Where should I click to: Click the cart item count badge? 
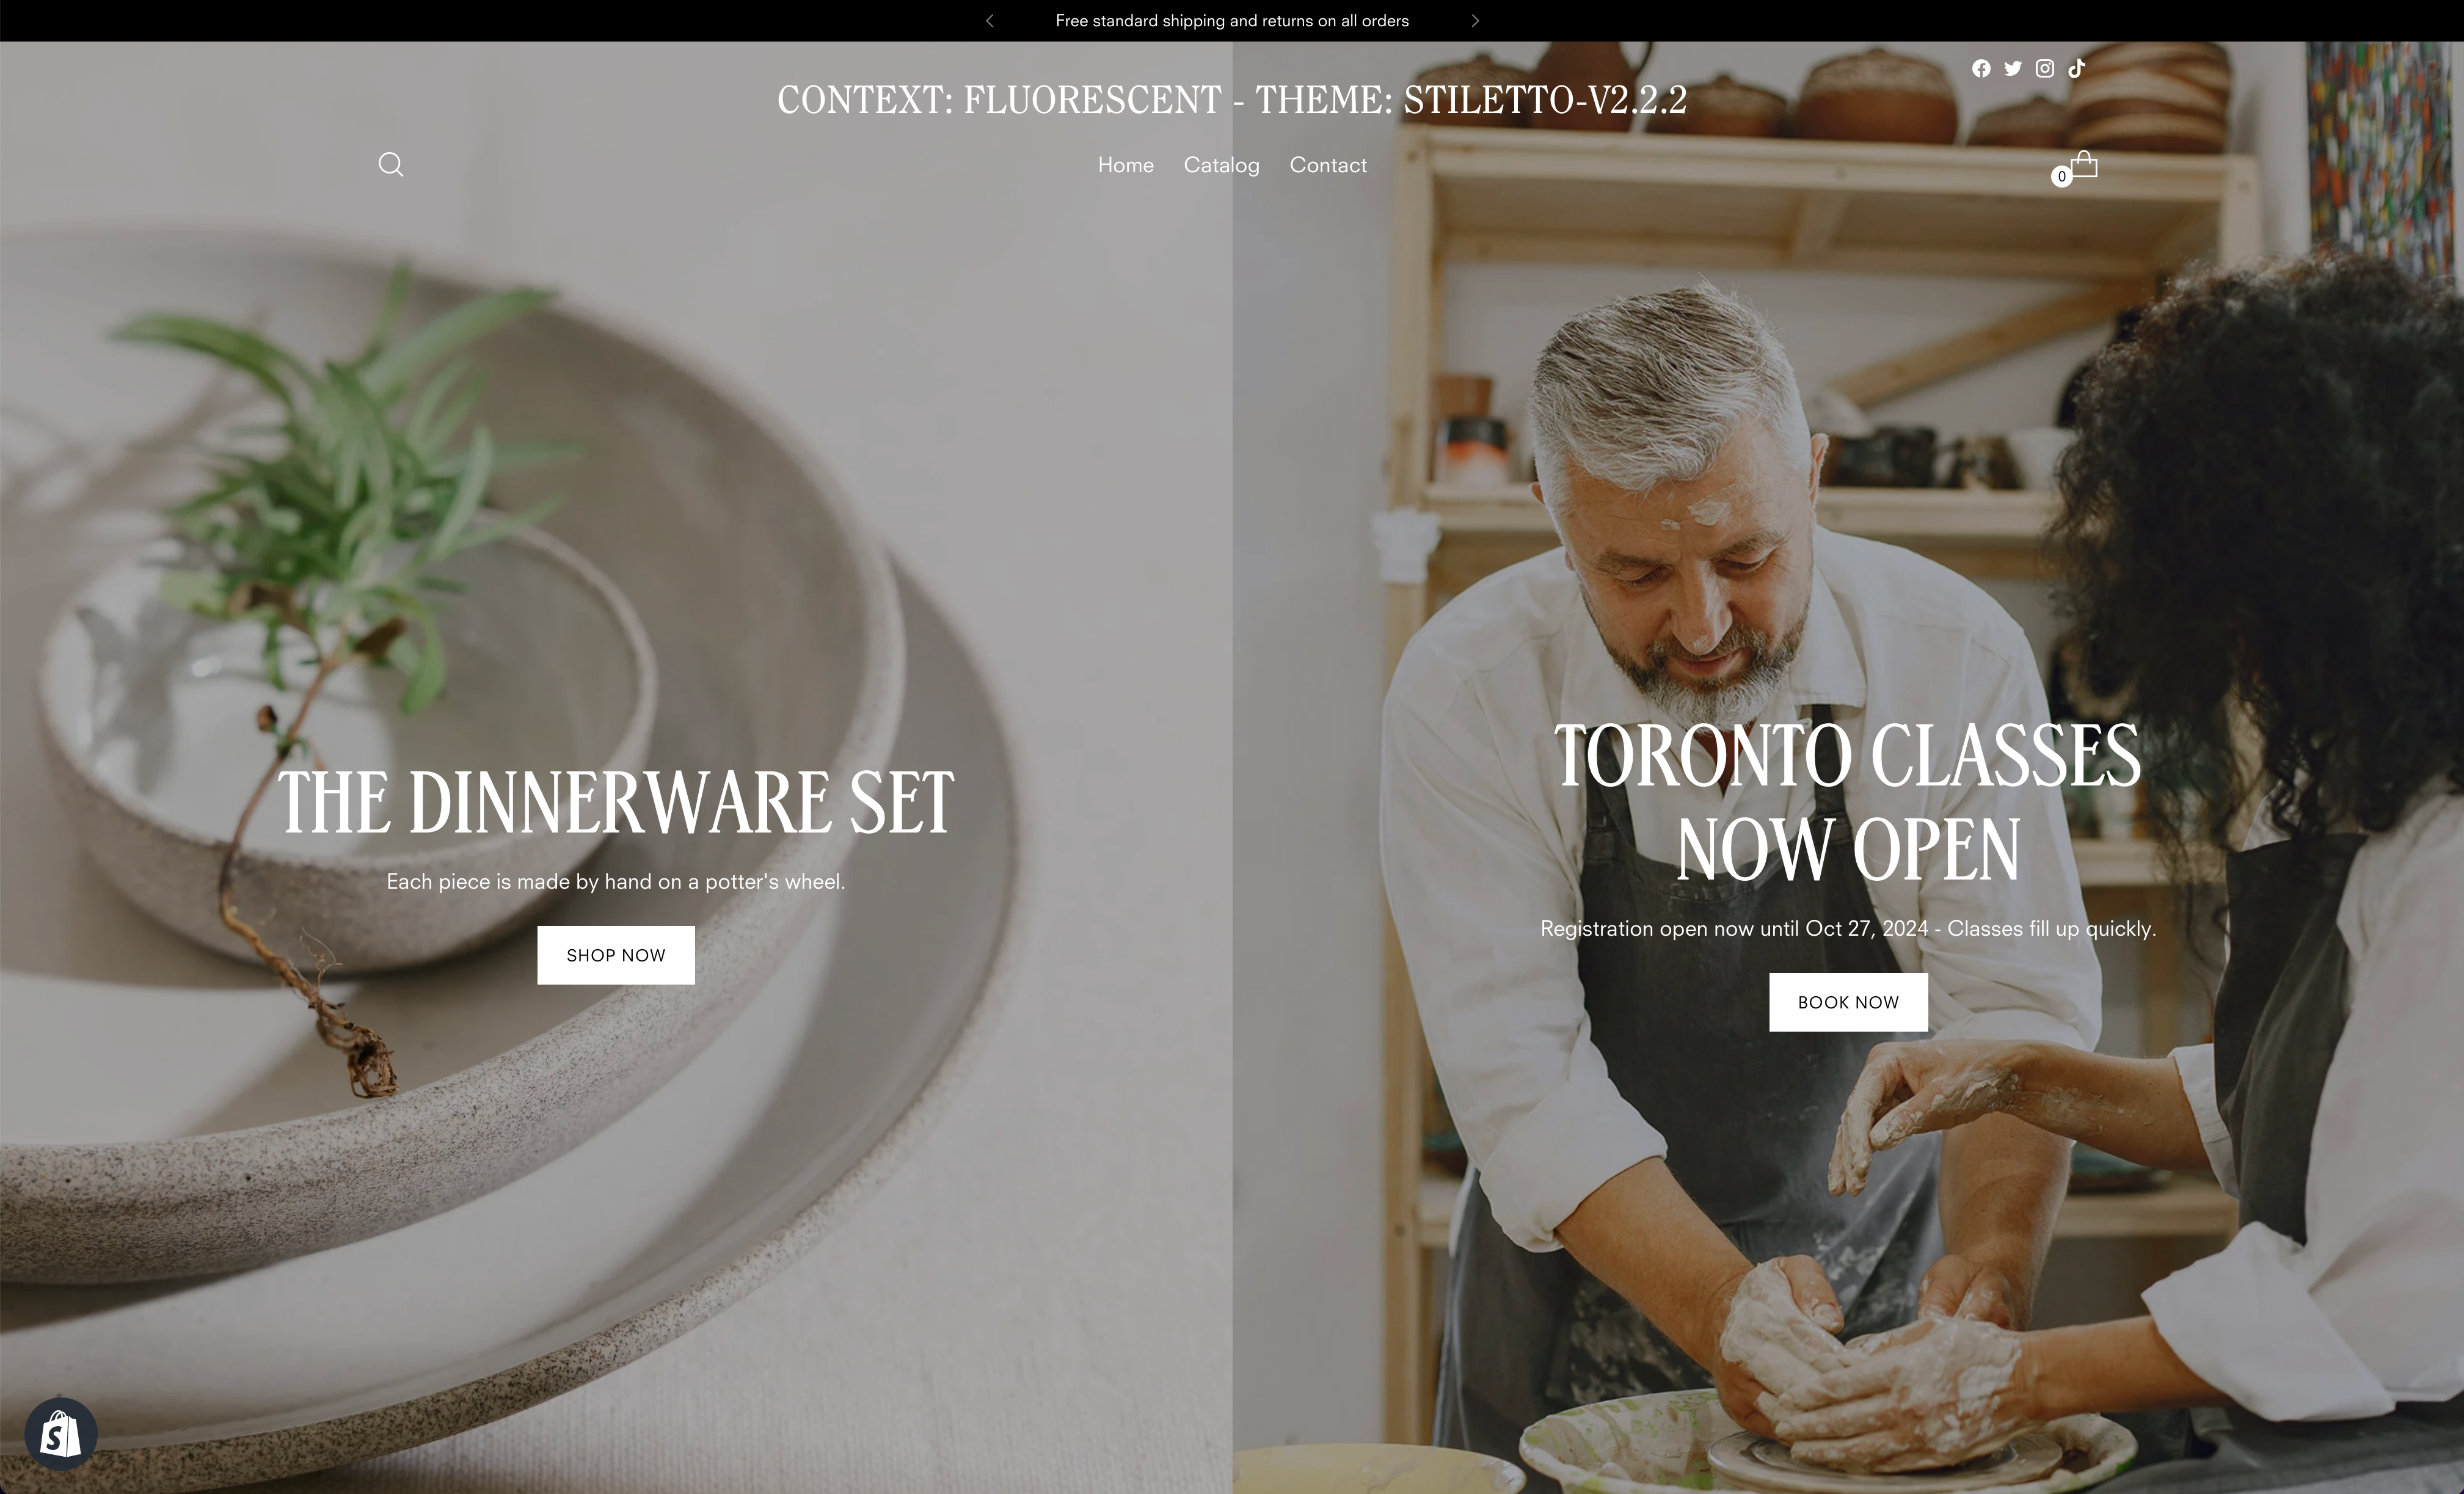[2061, 176]
